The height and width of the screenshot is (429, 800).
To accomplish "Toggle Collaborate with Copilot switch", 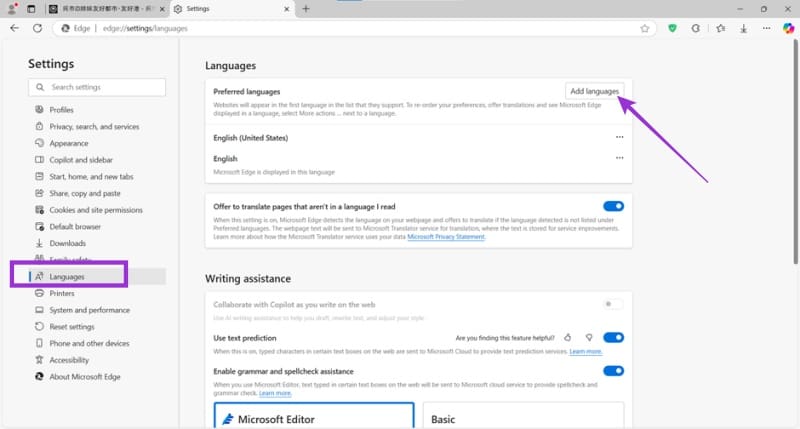I will [x=613, y=304].
